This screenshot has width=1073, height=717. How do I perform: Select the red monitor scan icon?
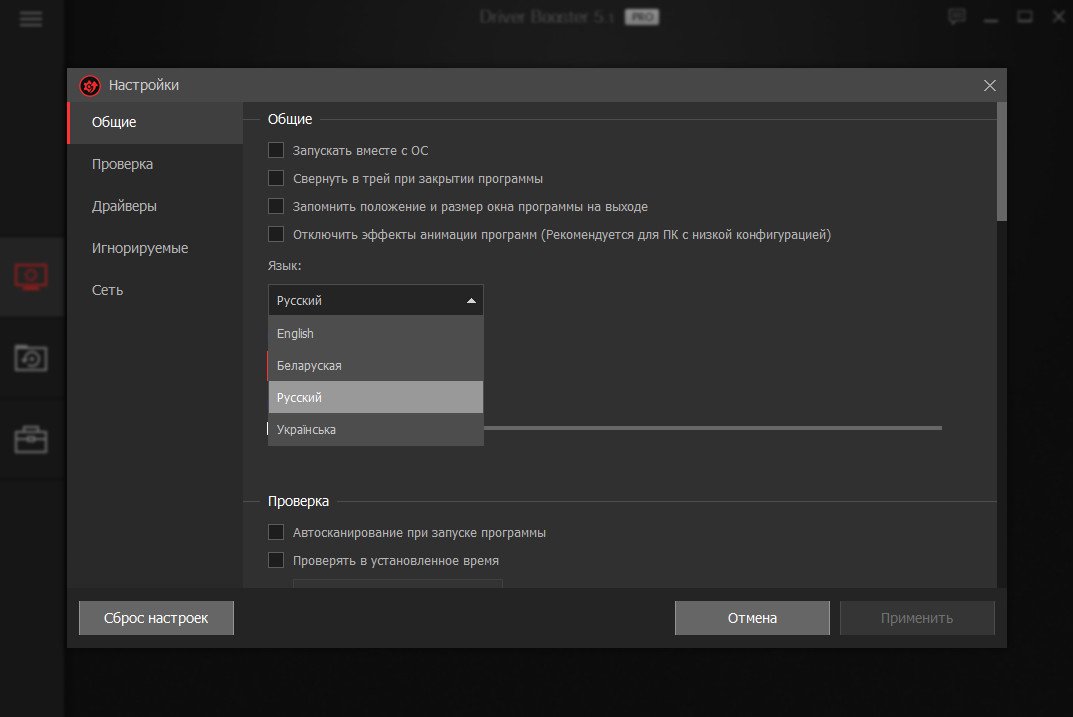click(x=31, y=276)
